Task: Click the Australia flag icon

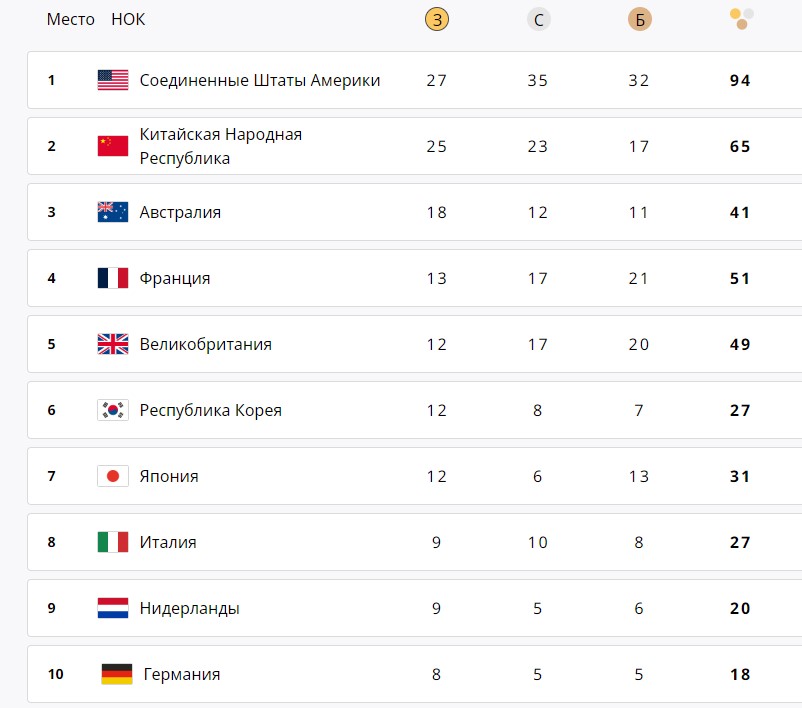Action: pyautogui.click(x=113, y=212)
